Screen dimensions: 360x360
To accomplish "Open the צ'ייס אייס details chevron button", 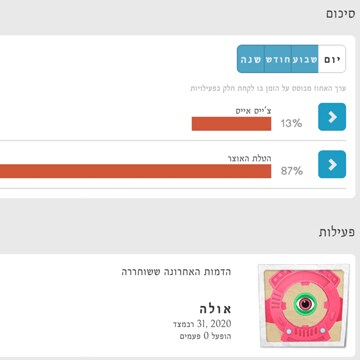I will pyautogui.click(x=332, y=117).
